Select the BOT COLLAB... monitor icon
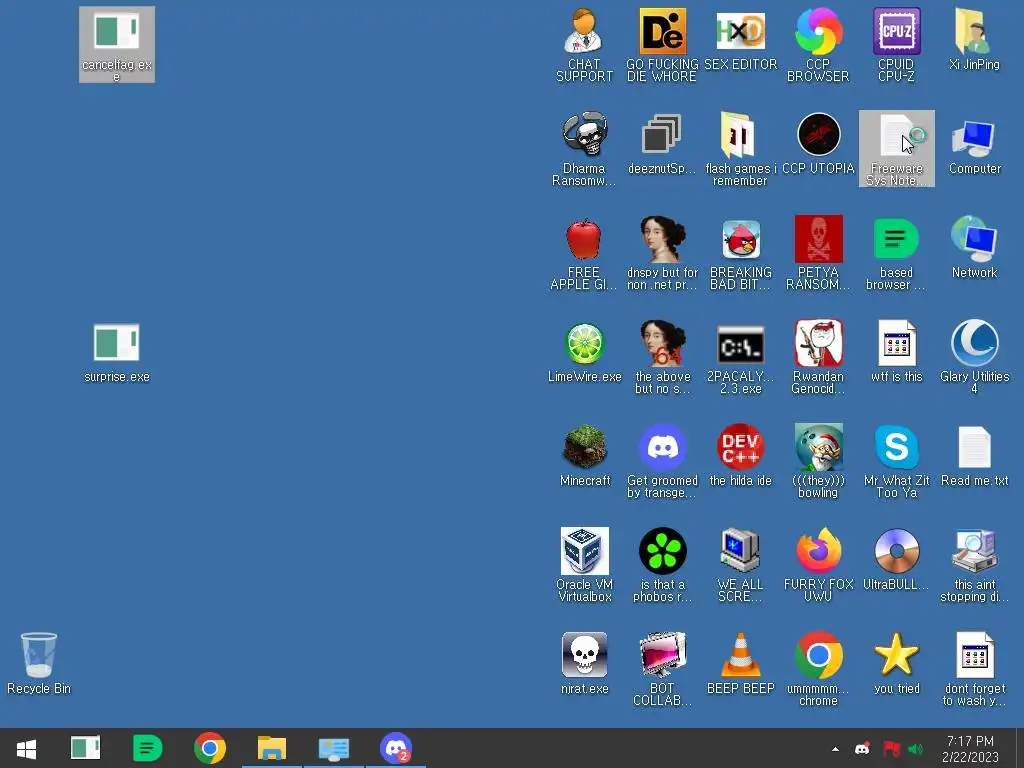Image resolution: width=1024 pixels, height=768 pixels. [x=662, y=668]
